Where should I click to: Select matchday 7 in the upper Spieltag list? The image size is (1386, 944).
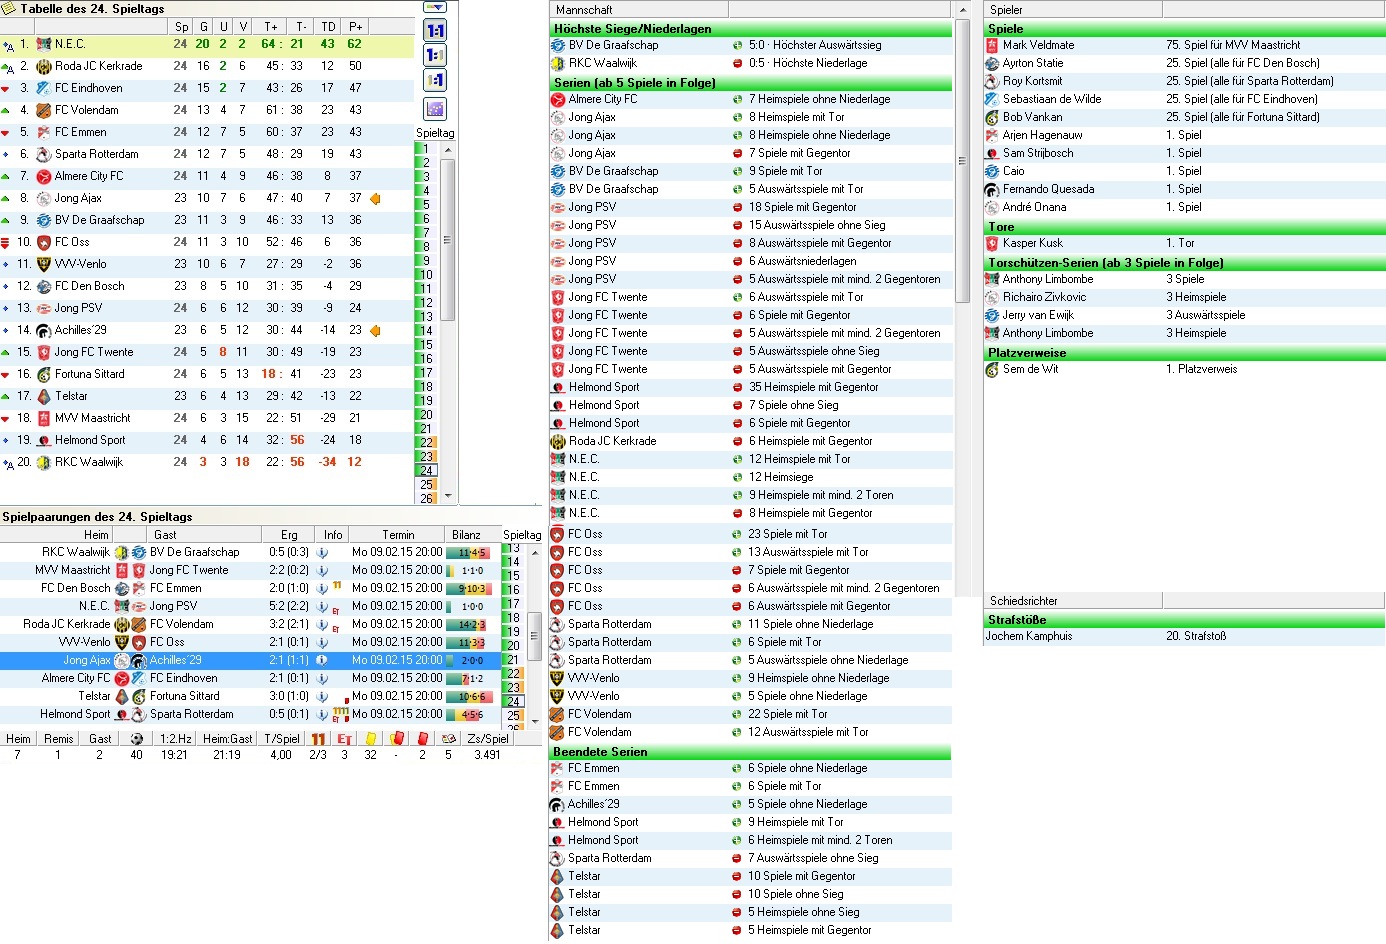426,233
